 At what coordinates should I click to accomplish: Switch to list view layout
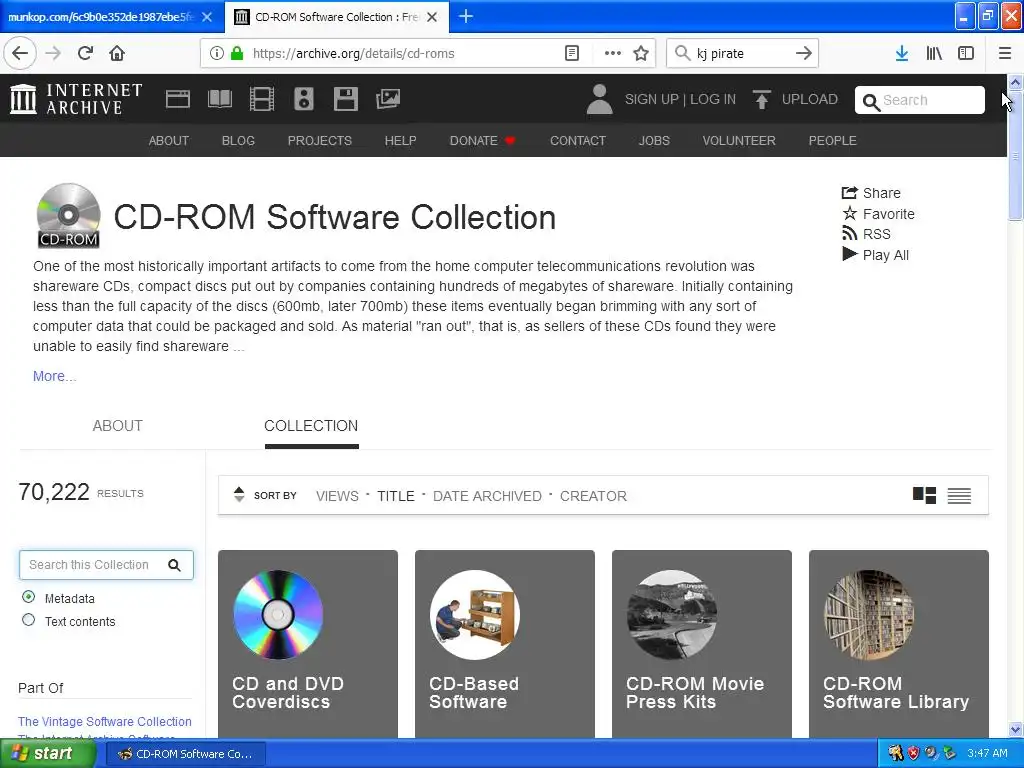coord(959,496)
